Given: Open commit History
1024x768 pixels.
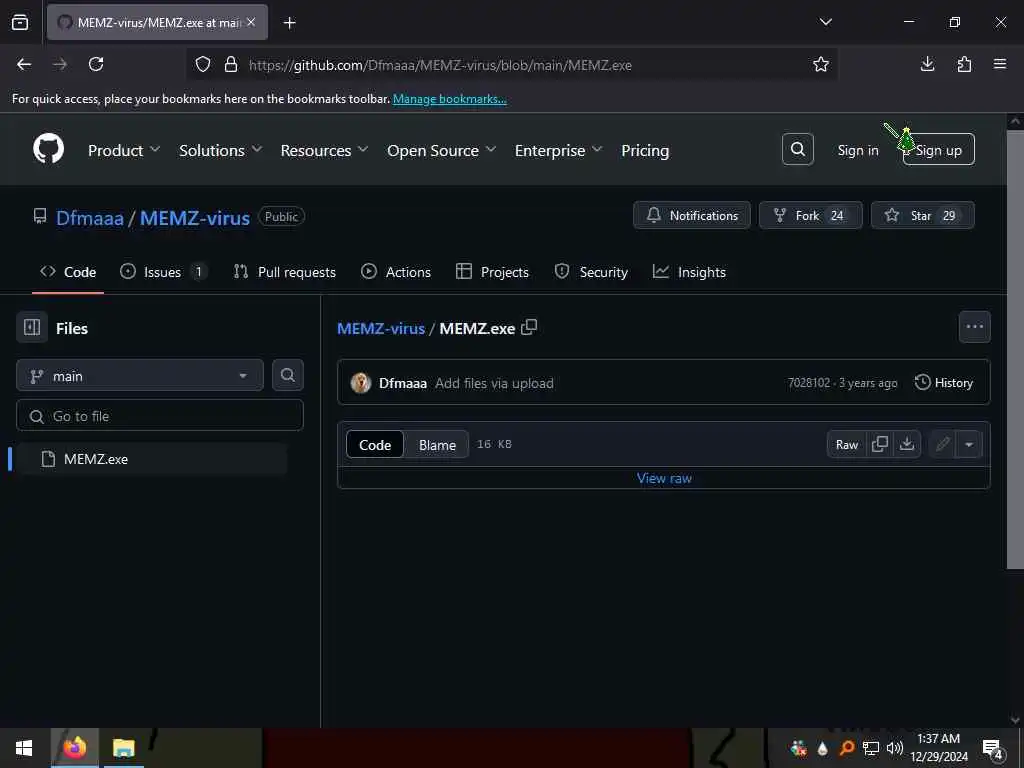Looking at the screenshot, I should pos(944,383).
